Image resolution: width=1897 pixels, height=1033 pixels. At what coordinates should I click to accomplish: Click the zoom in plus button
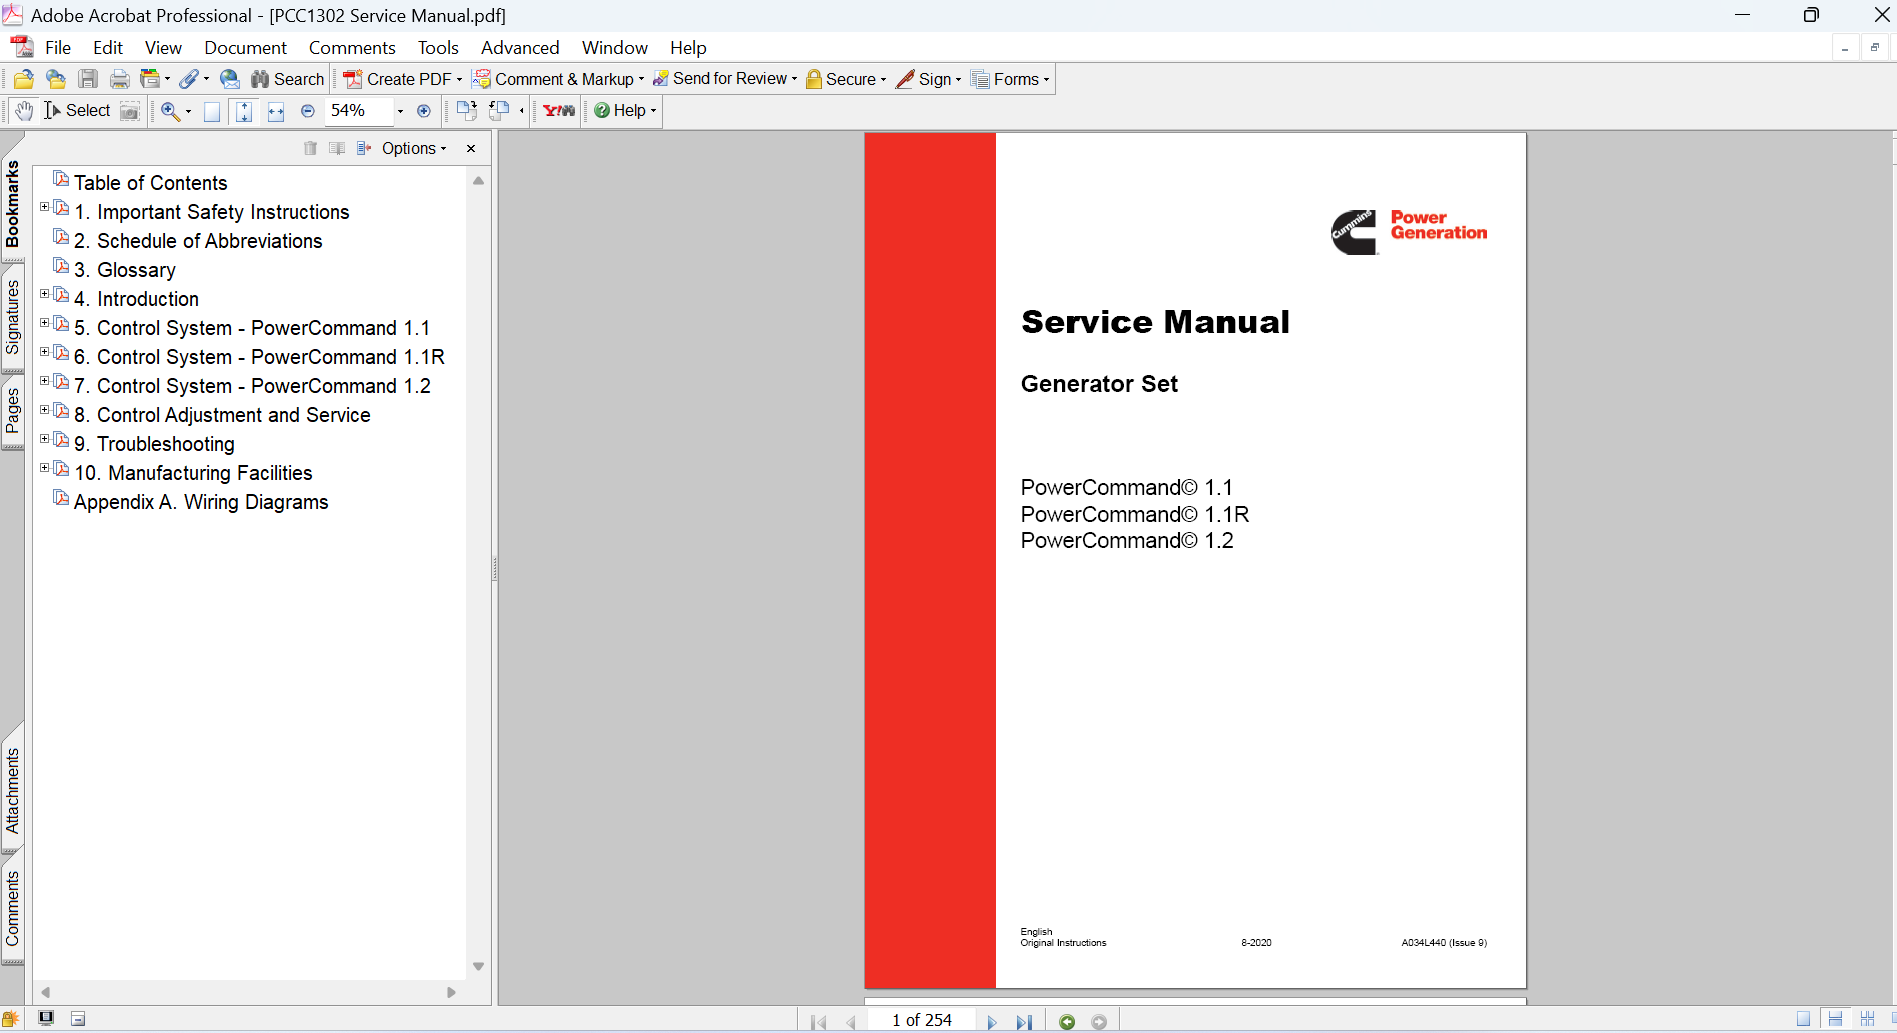click(x=424, y=111)
